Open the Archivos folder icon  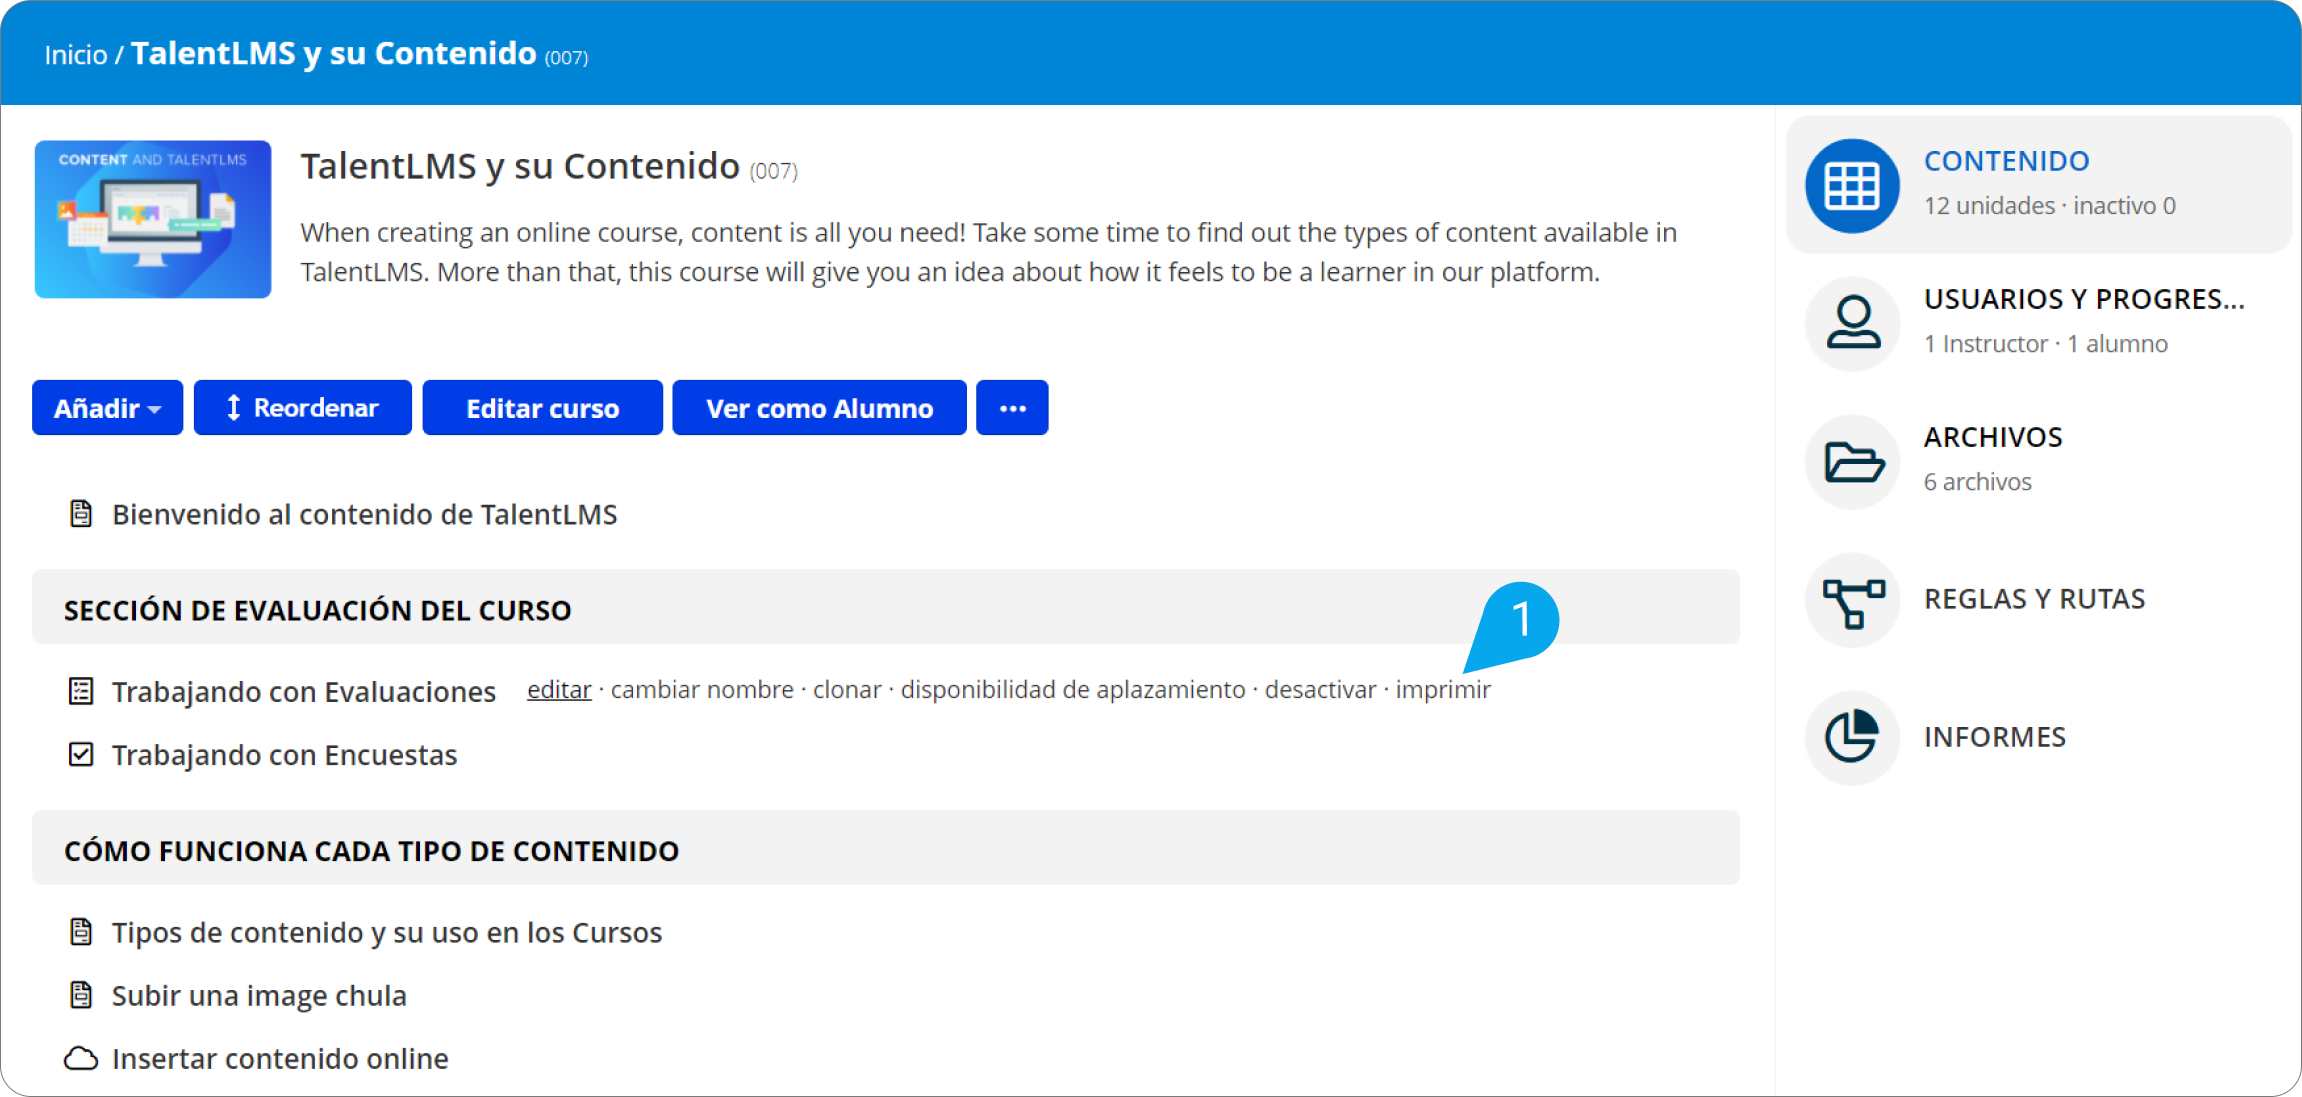[1852, 462]
